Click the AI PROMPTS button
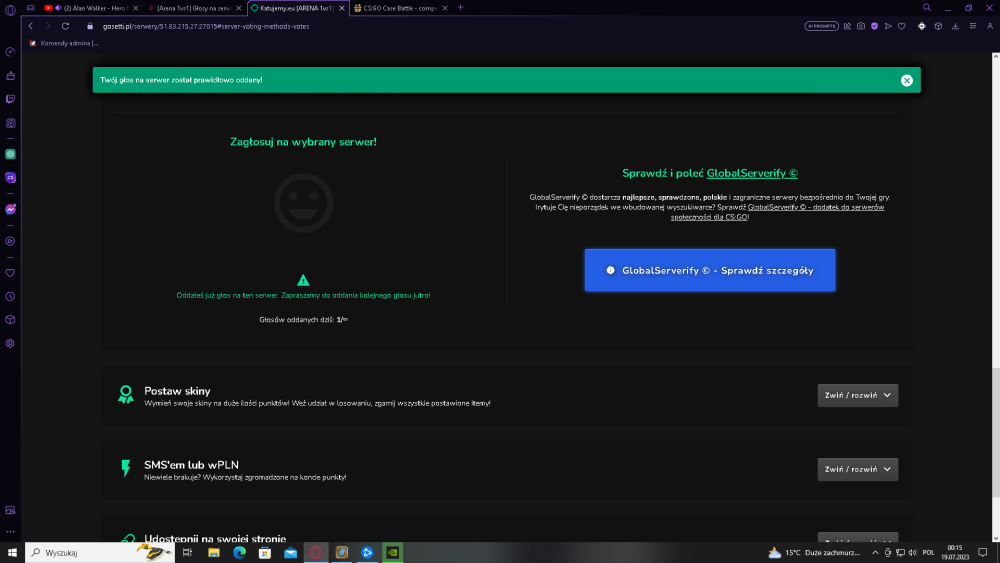 pos(821,26)
